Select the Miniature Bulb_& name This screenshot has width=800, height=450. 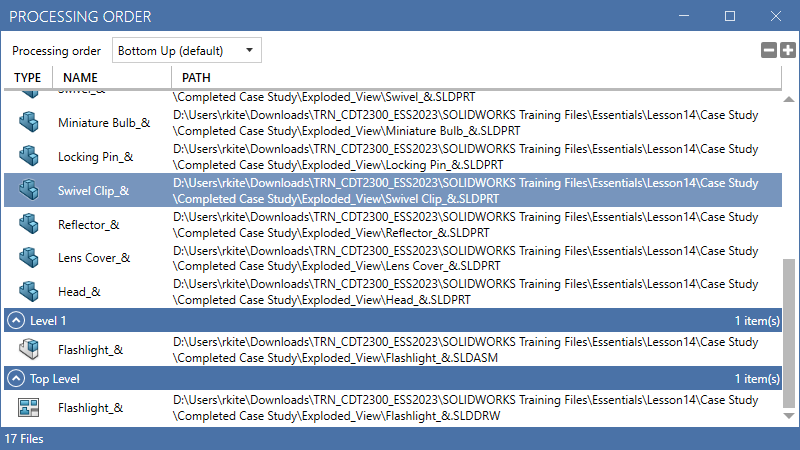[x=104, y=122]
